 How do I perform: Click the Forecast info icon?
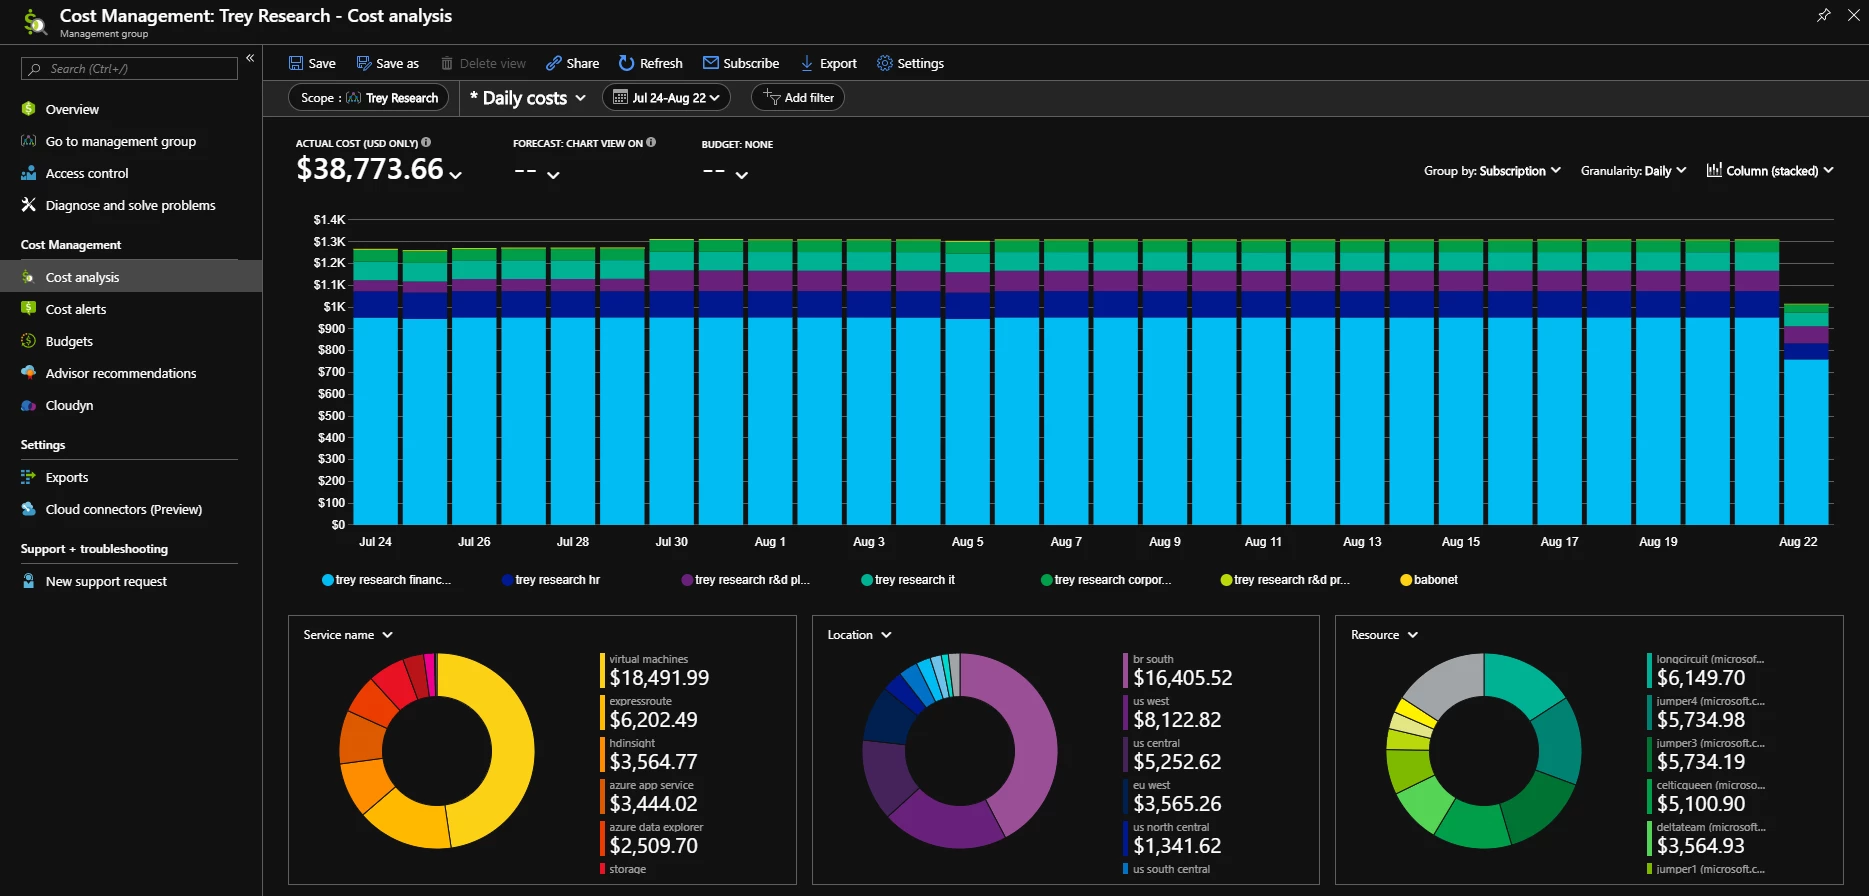coord(651,142)
